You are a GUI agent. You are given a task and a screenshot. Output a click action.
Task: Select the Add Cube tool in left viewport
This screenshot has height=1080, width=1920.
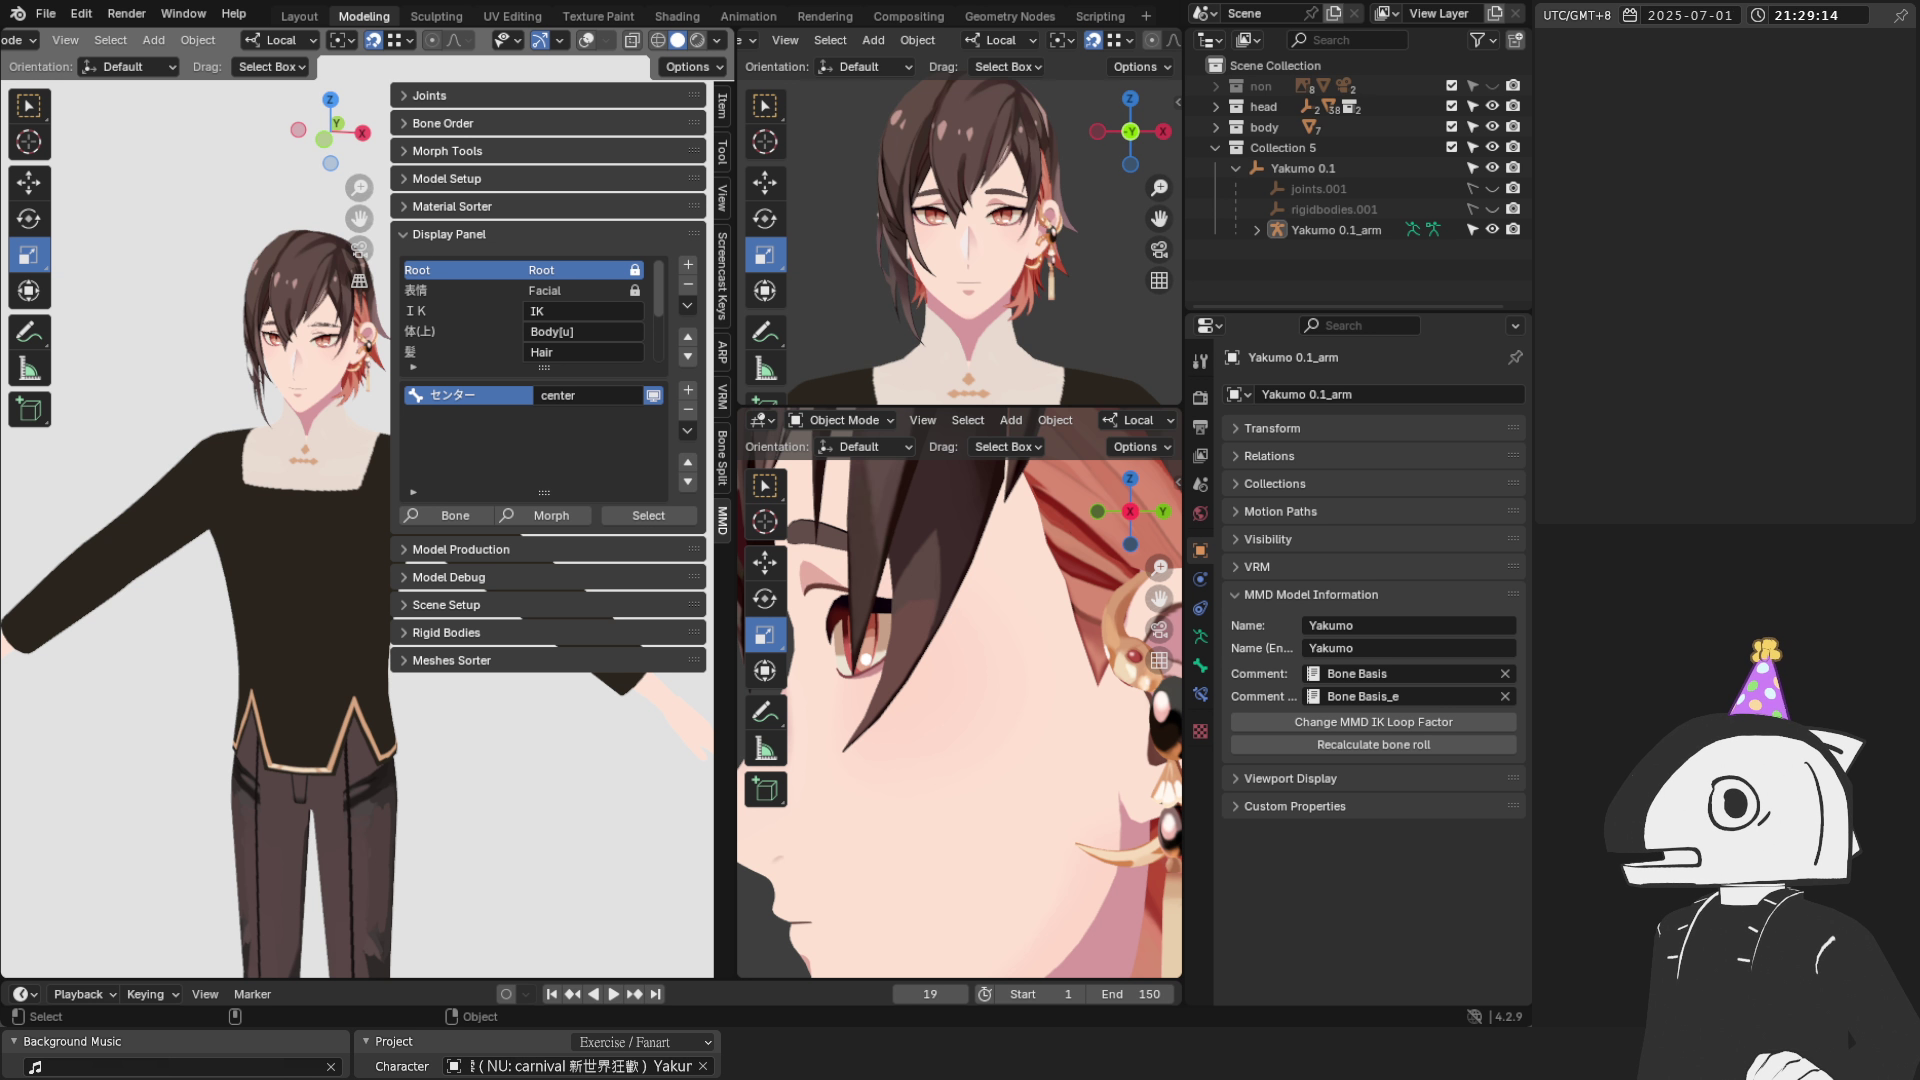pos(29,410)
